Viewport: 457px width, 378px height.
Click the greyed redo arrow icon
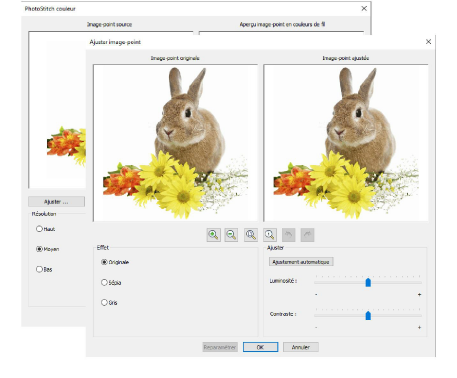pos(307,235)
